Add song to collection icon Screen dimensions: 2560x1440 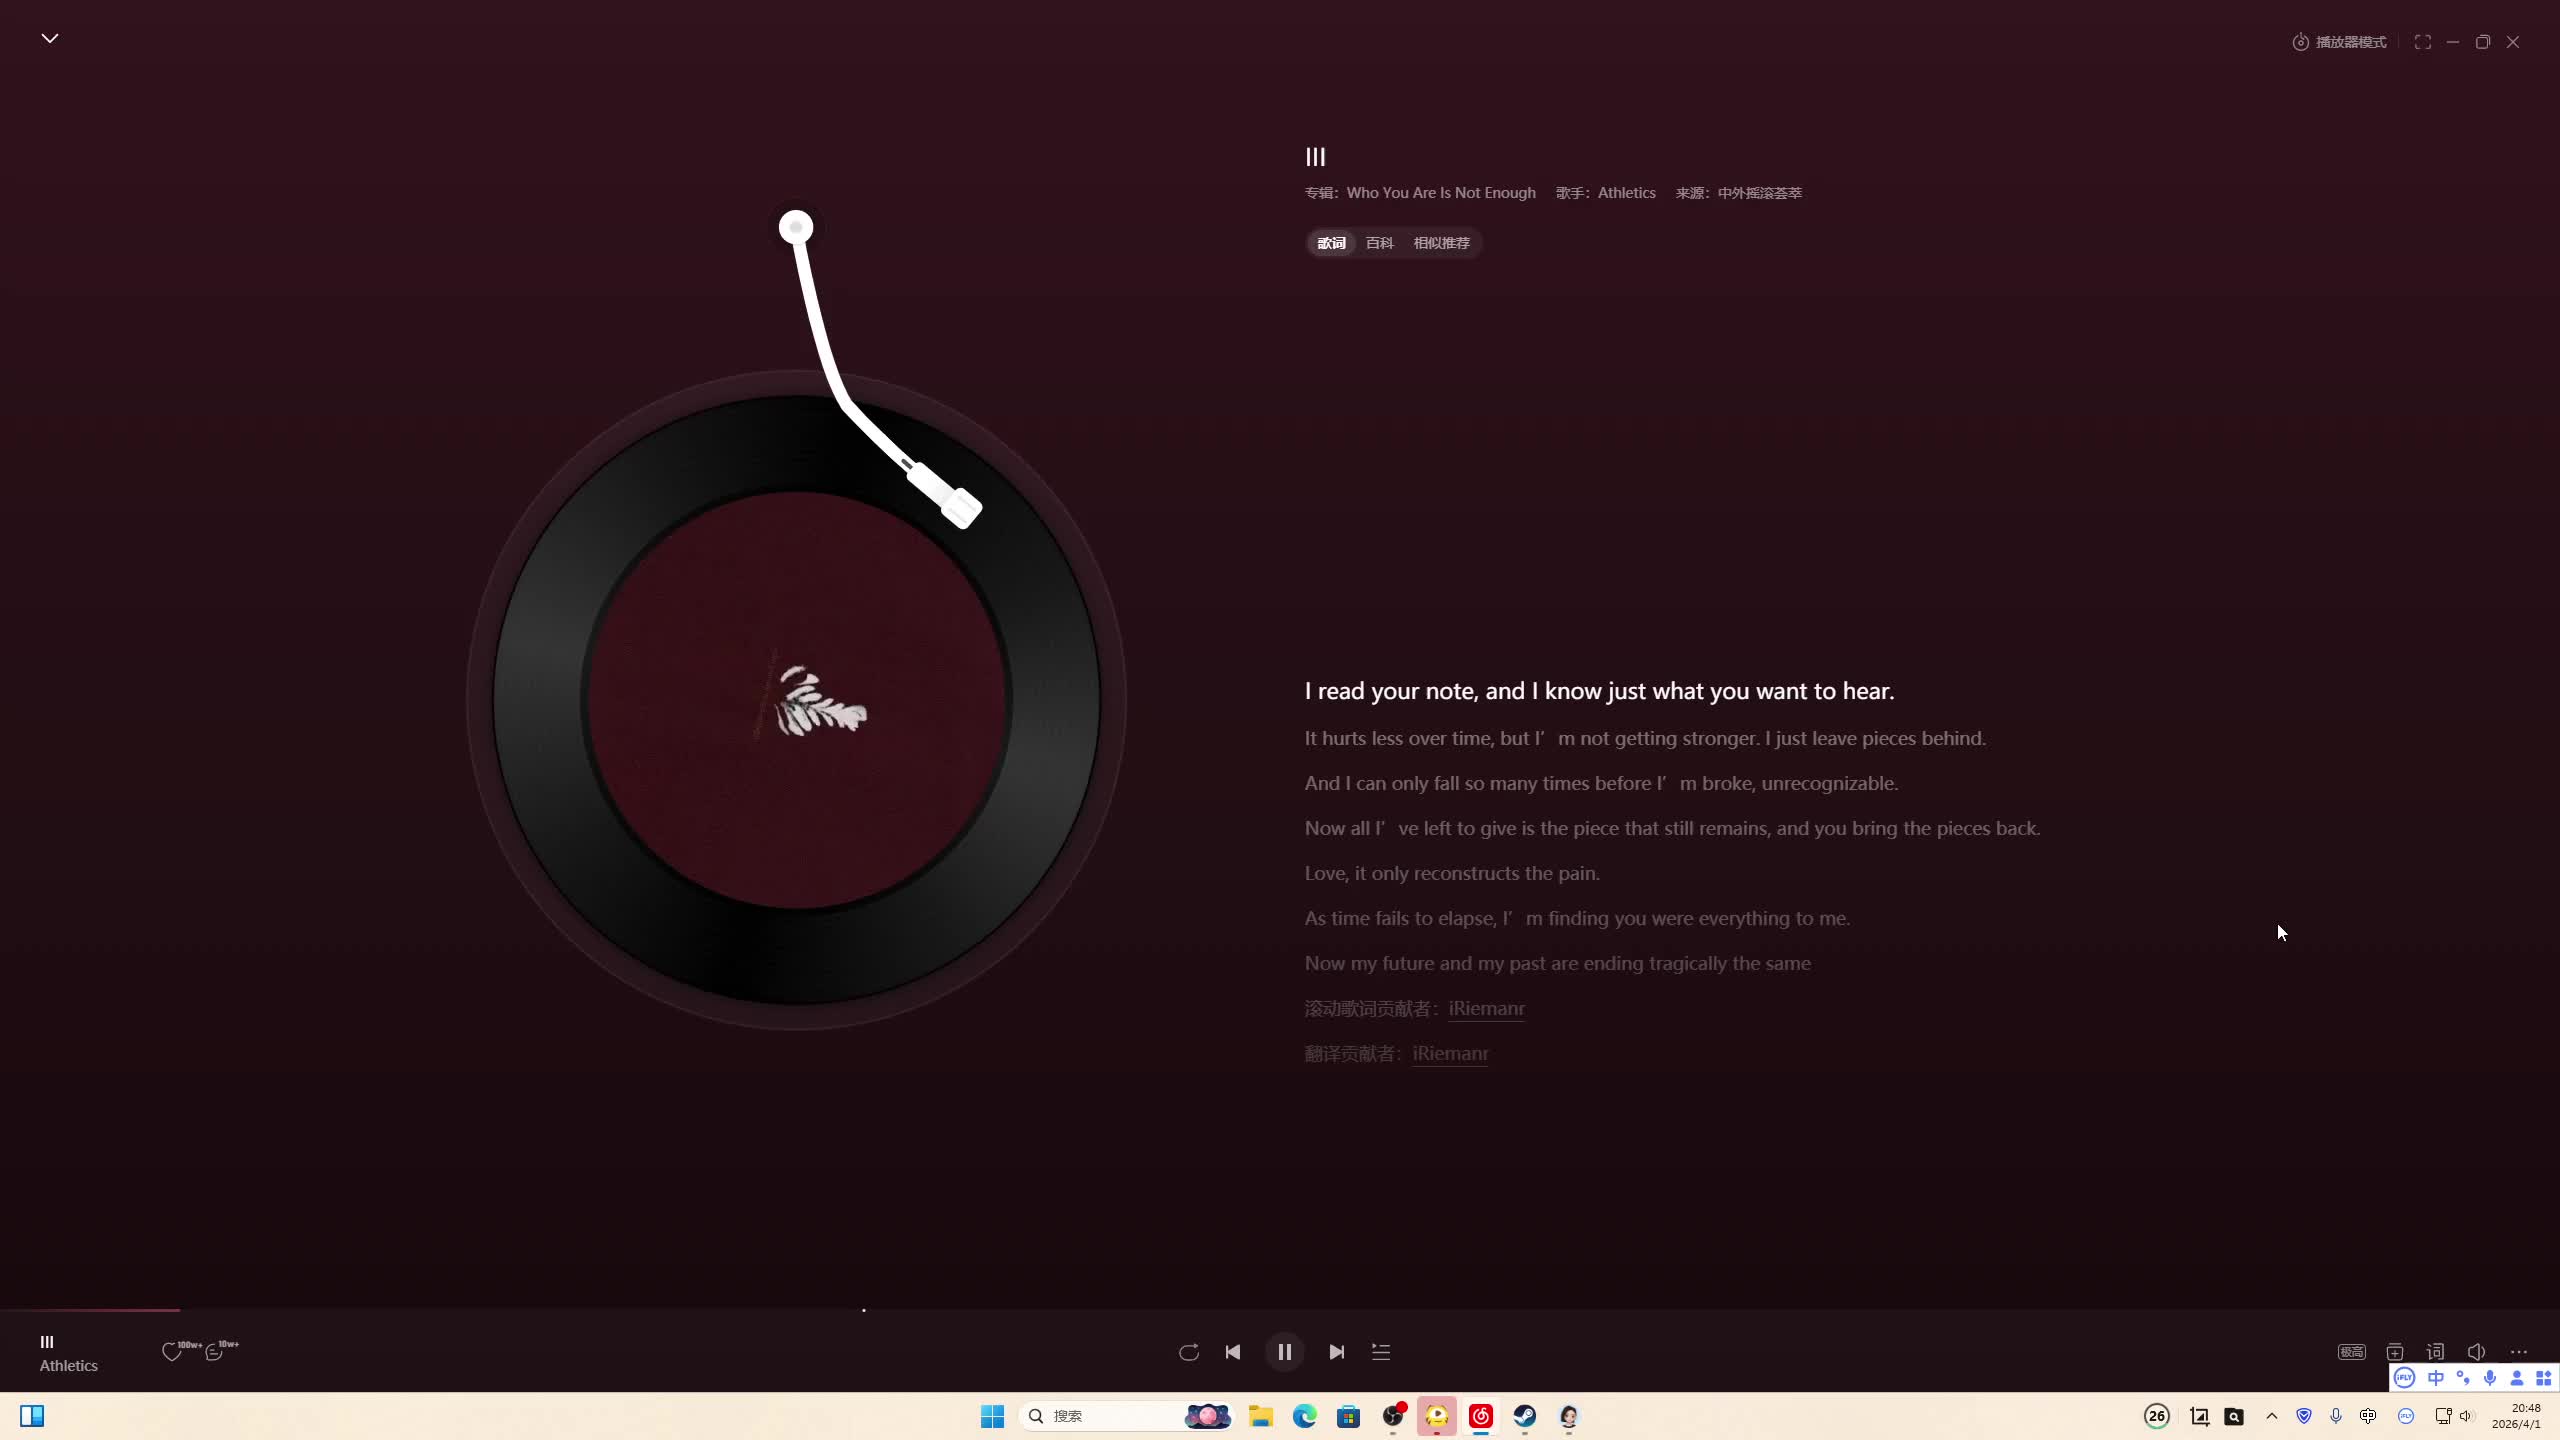[x=2395, y=1352]
